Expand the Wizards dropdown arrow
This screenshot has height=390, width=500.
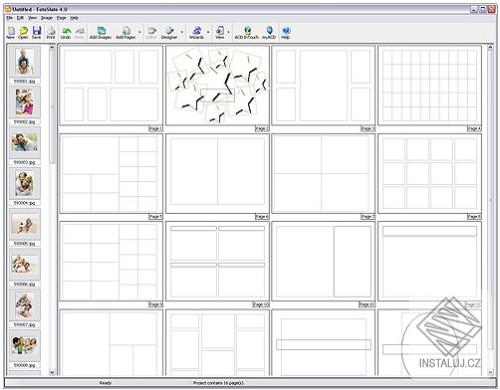(208, 32)
